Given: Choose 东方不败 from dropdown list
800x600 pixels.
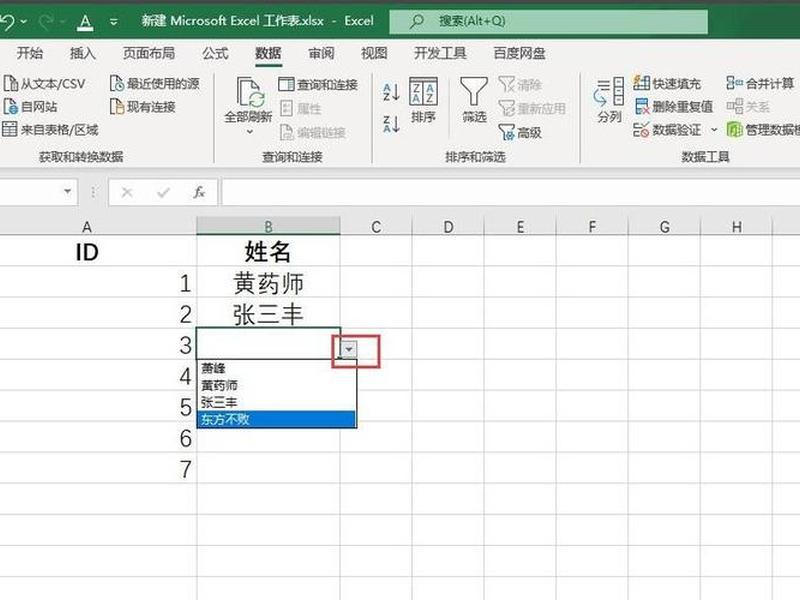Looking at the screenshot, I should pos(276,419).
